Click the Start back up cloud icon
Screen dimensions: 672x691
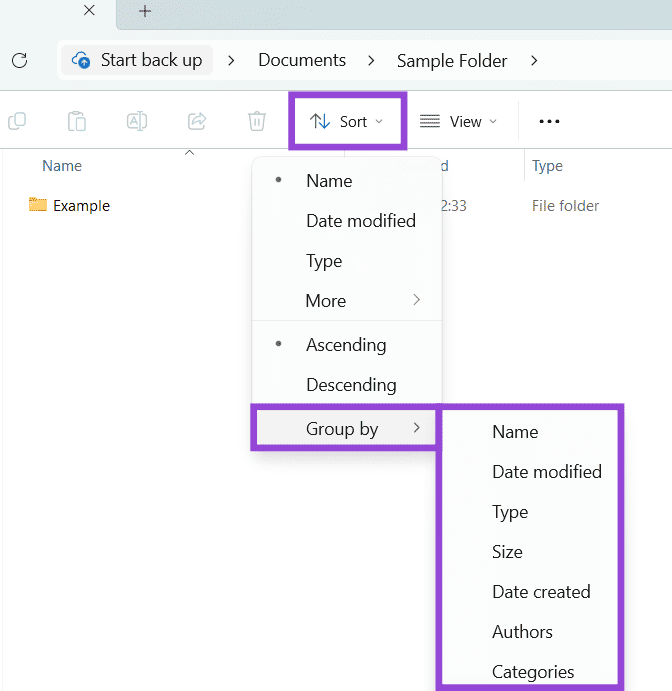[x=82, y=60]
